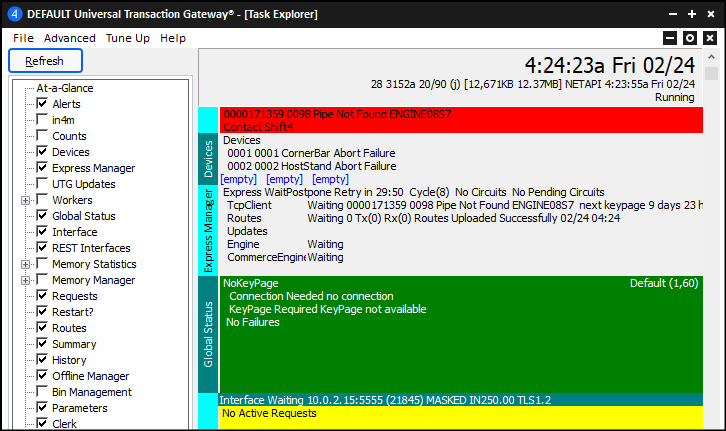Image resolution: width=726 pixels, height=431 pixels.
Task: Expand the Workers tree node
Action: [x=25, y=200]
